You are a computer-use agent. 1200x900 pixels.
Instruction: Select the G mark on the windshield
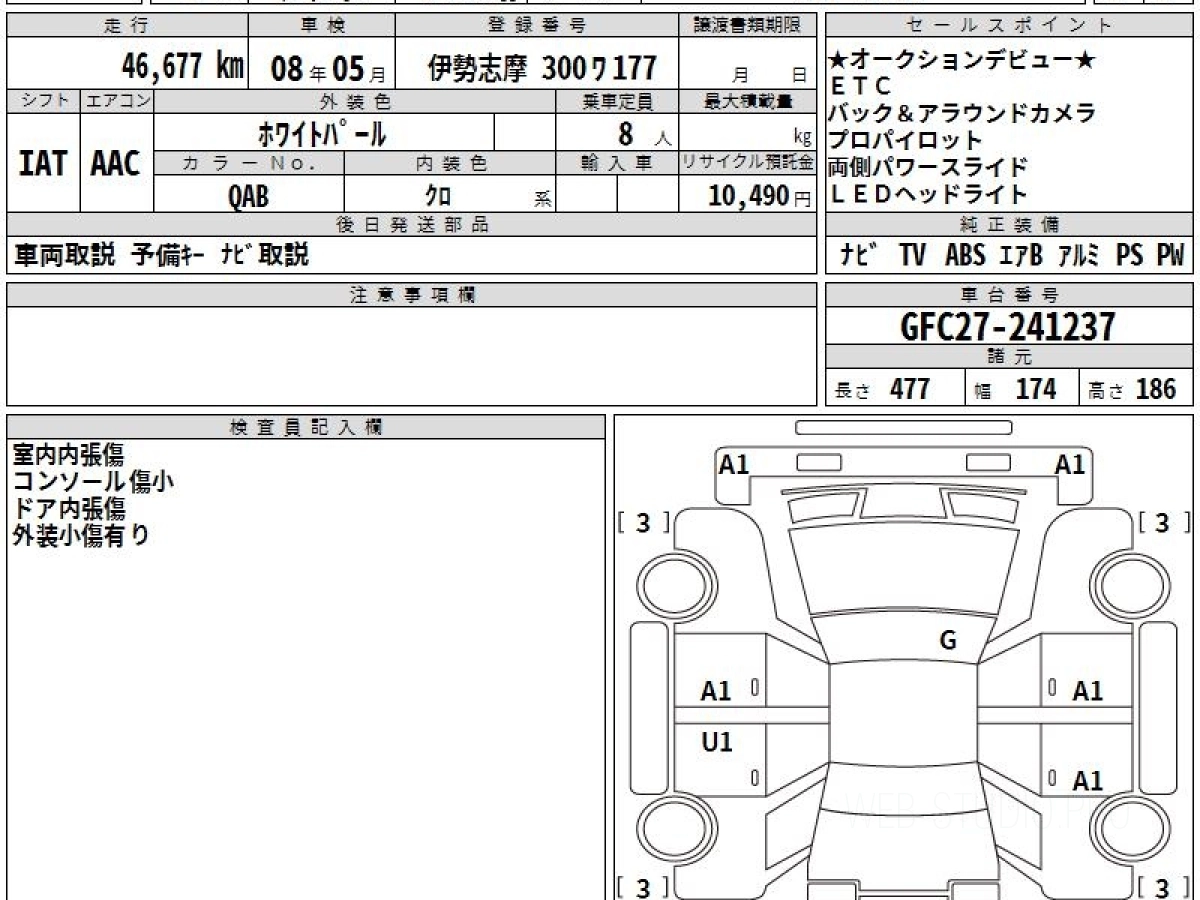947,641
